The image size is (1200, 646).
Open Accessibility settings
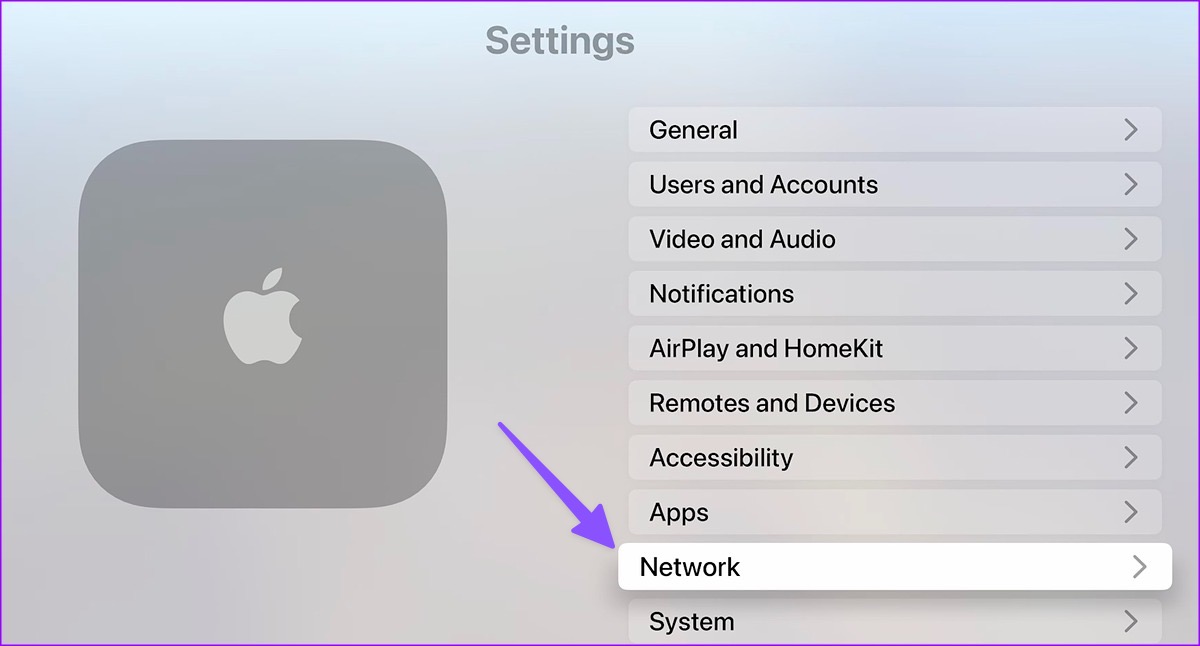pos(895,457)
